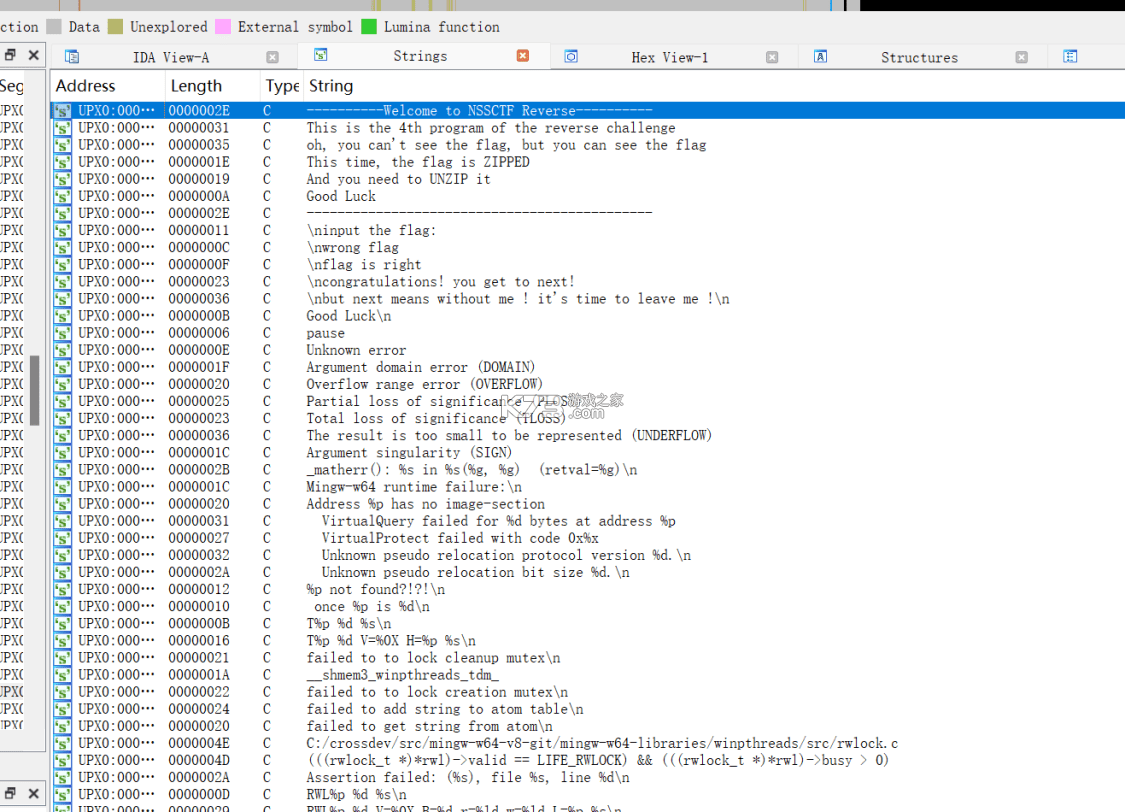Open the Structures tab
Viewport: 1125px width, 812px height.
(919, 57)
